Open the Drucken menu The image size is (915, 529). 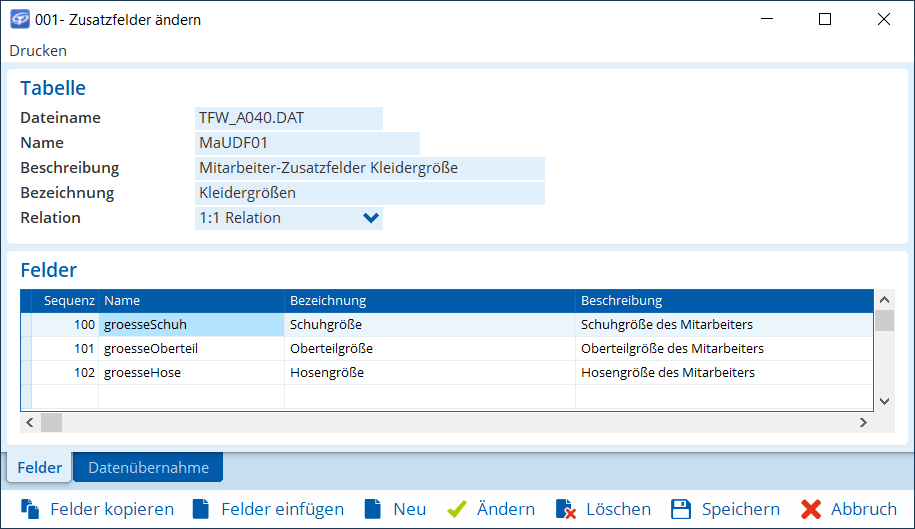(x=38, y=50)
